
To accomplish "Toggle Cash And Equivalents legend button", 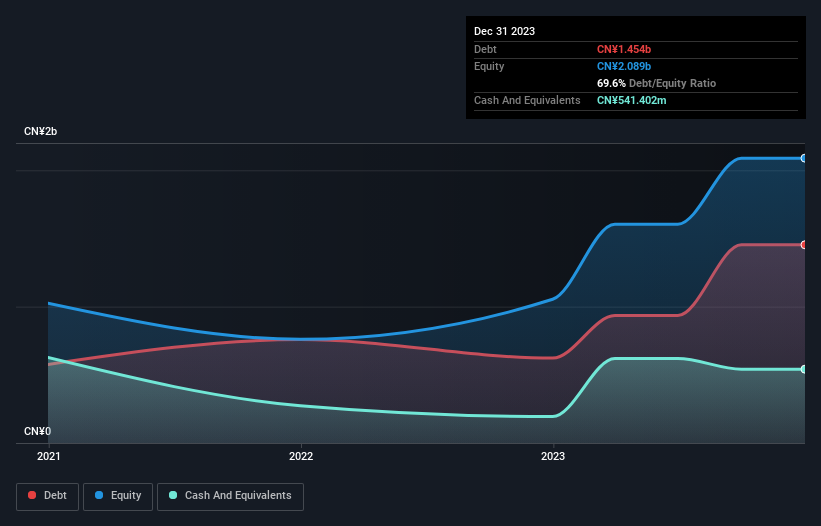I will pyautogui.click(x=230, y=496).
